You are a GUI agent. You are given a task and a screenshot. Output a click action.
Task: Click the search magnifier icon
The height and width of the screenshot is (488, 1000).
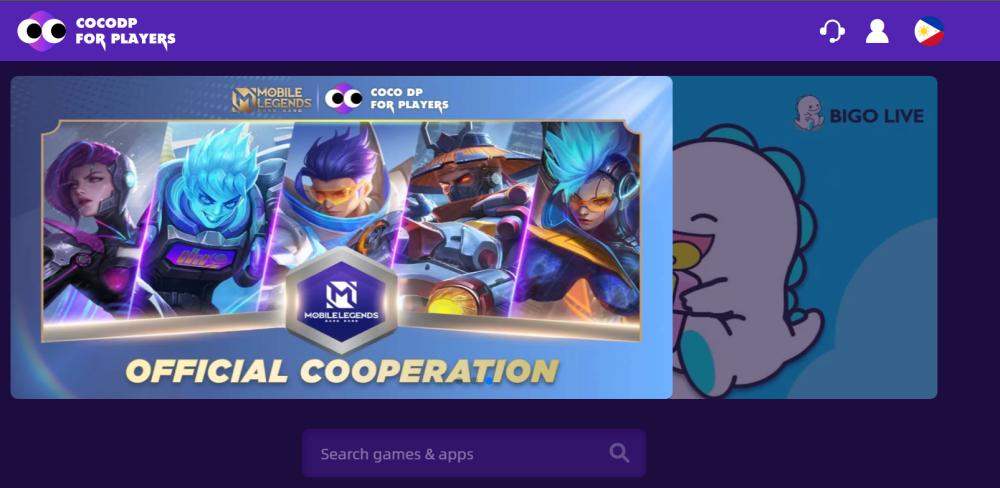(619, 454)
